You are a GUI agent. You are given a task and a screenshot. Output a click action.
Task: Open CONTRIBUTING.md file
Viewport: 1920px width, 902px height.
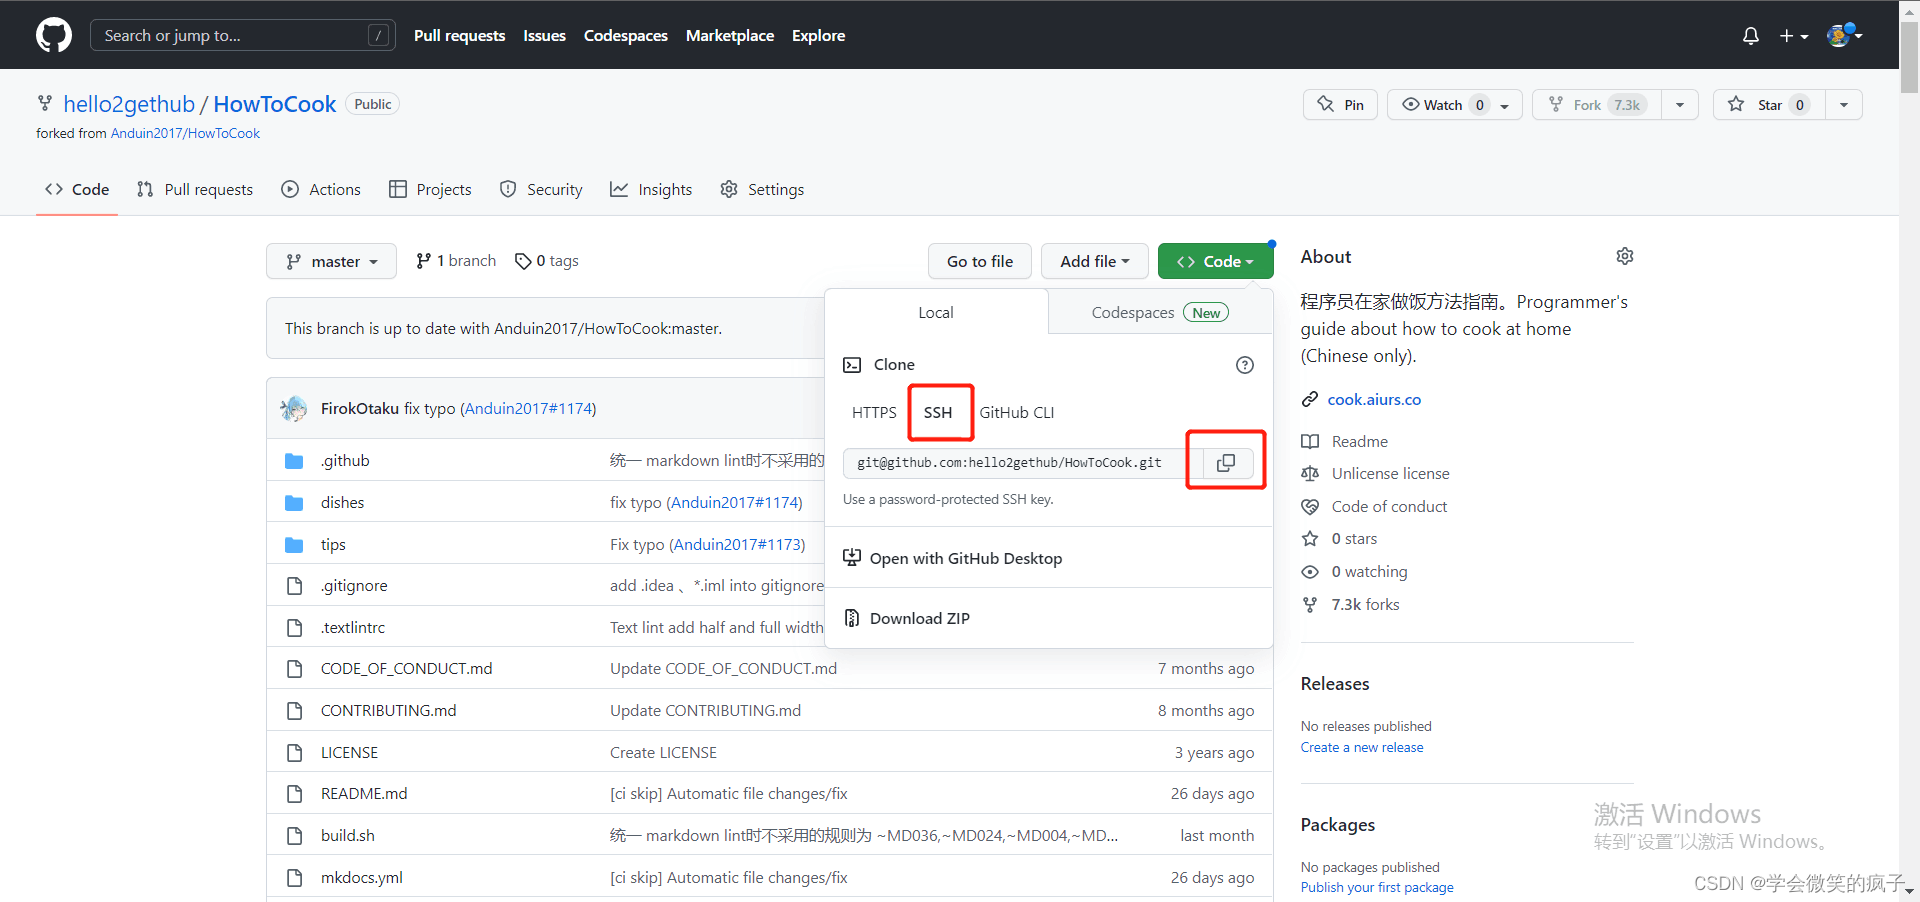coord(388,710)
